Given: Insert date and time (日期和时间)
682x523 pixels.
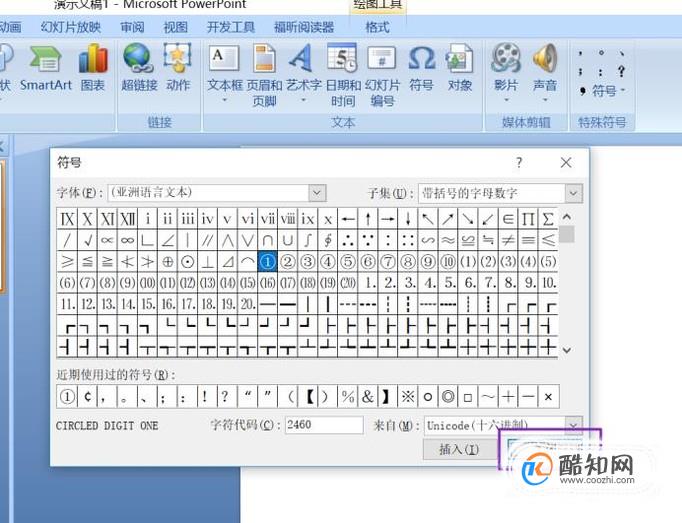Looking at the screenshot, I should click(x=343, y=75).
